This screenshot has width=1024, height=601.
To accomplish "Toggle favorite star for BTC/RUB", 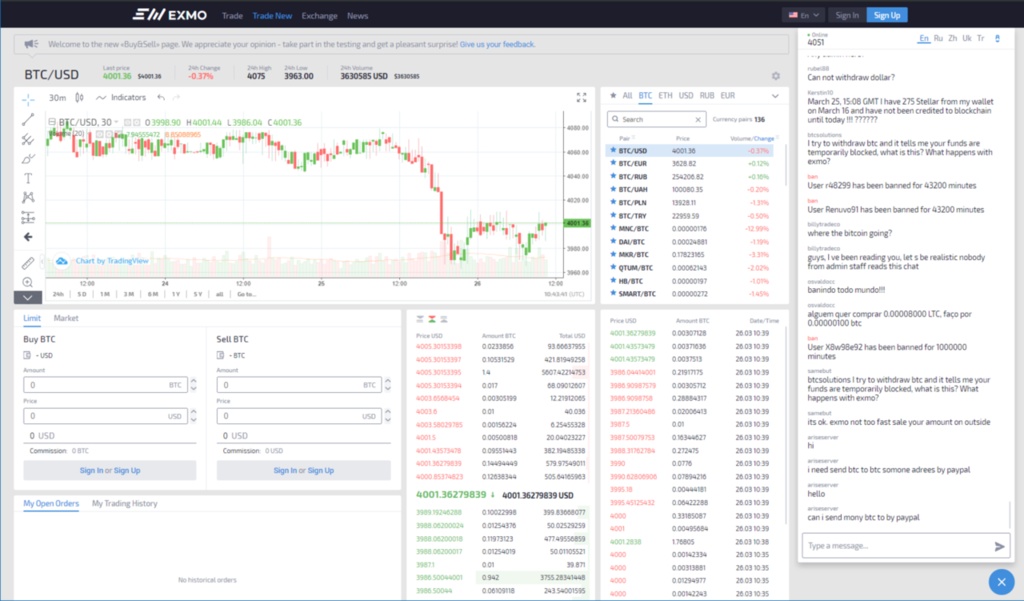I will coord(613,176).
